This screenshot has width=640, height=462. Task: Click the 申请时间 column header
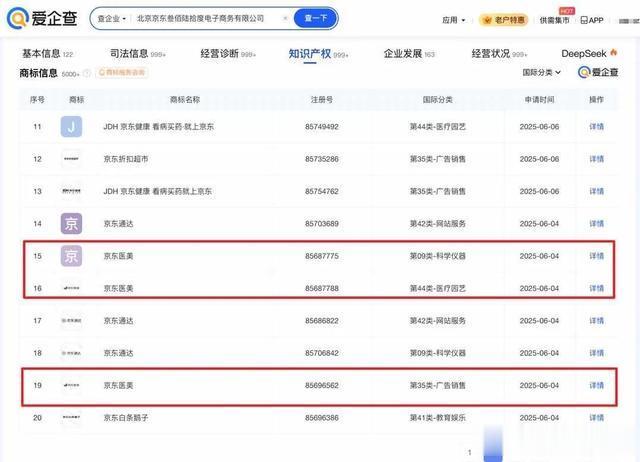539,100
